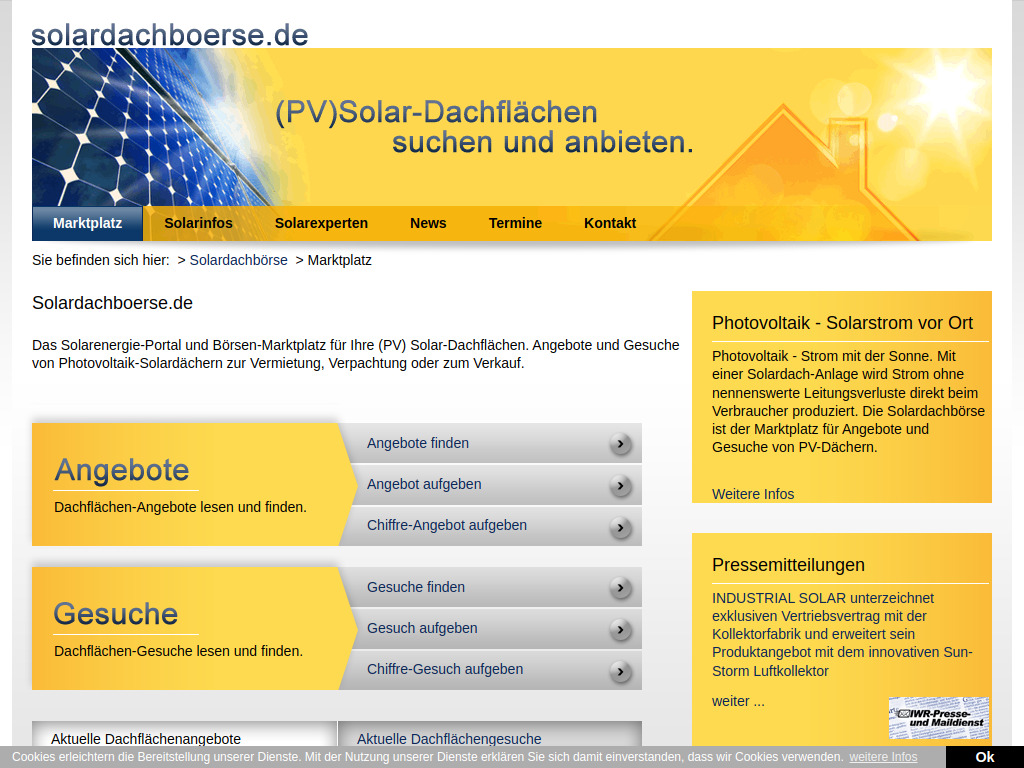Click the arrow icon next to Angebote finden
Viewport: 1024px width, 768px height.
click(x=622, y=443)
